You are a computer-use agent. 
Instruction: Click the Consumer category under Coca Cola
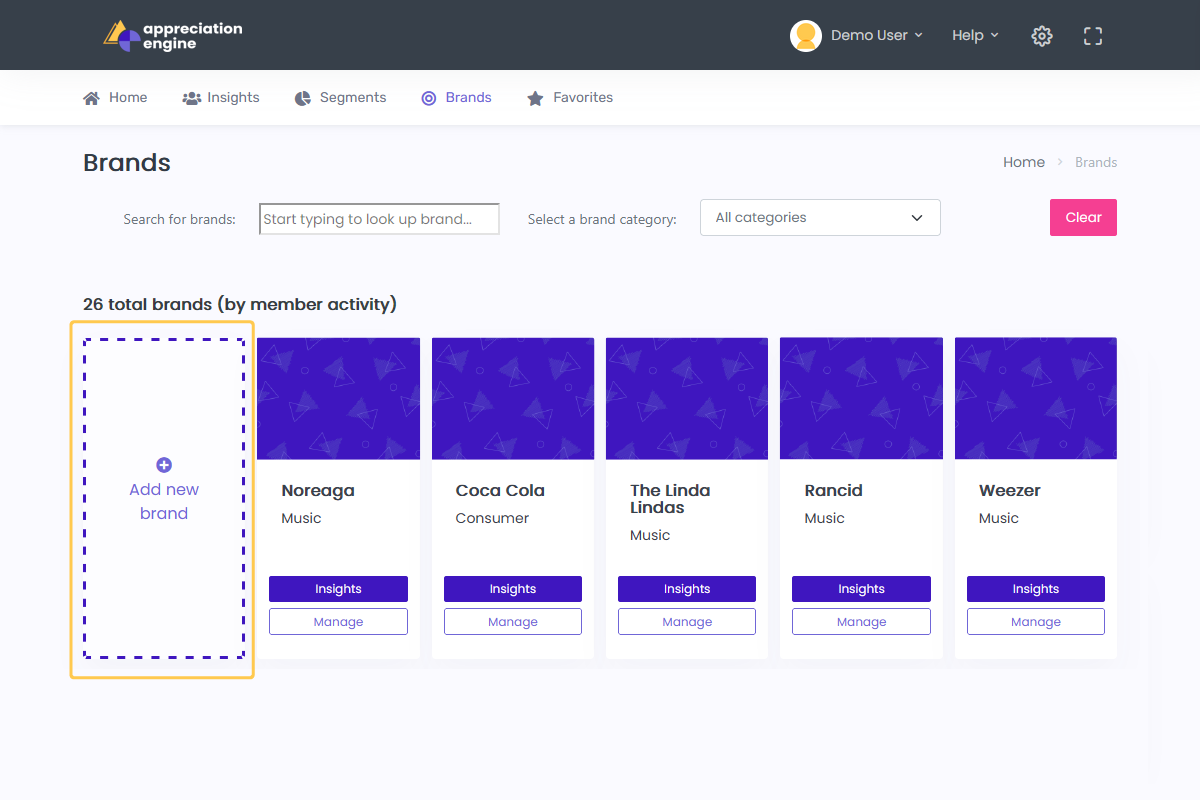point(492,518)
